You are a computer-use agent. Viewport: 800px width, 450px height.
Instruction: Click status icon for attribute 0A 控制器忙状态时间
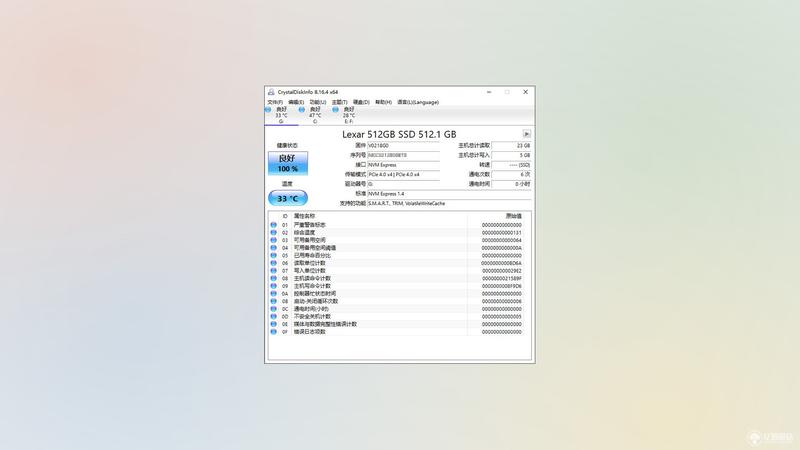pyautogui.click(x=273, y=294)
